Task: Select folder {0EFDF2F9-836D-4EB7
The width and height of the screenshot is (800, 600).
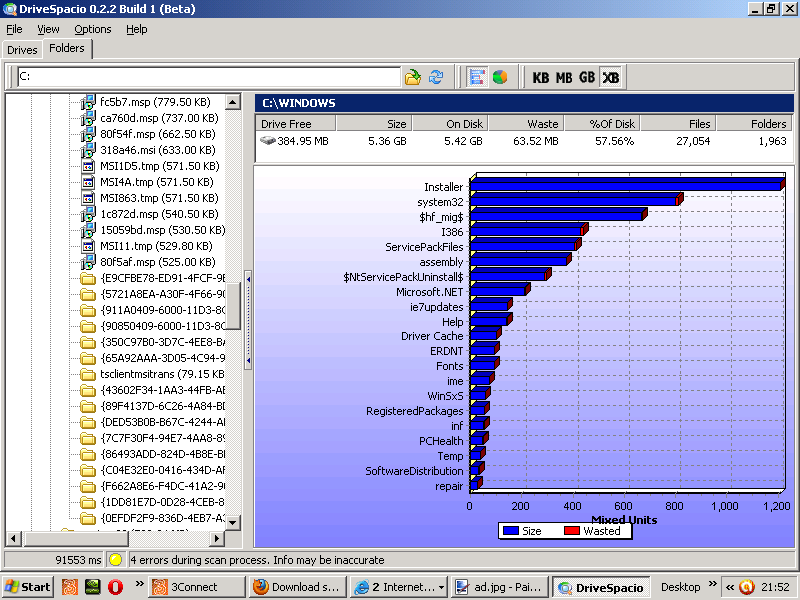Action: coord(162,518)
